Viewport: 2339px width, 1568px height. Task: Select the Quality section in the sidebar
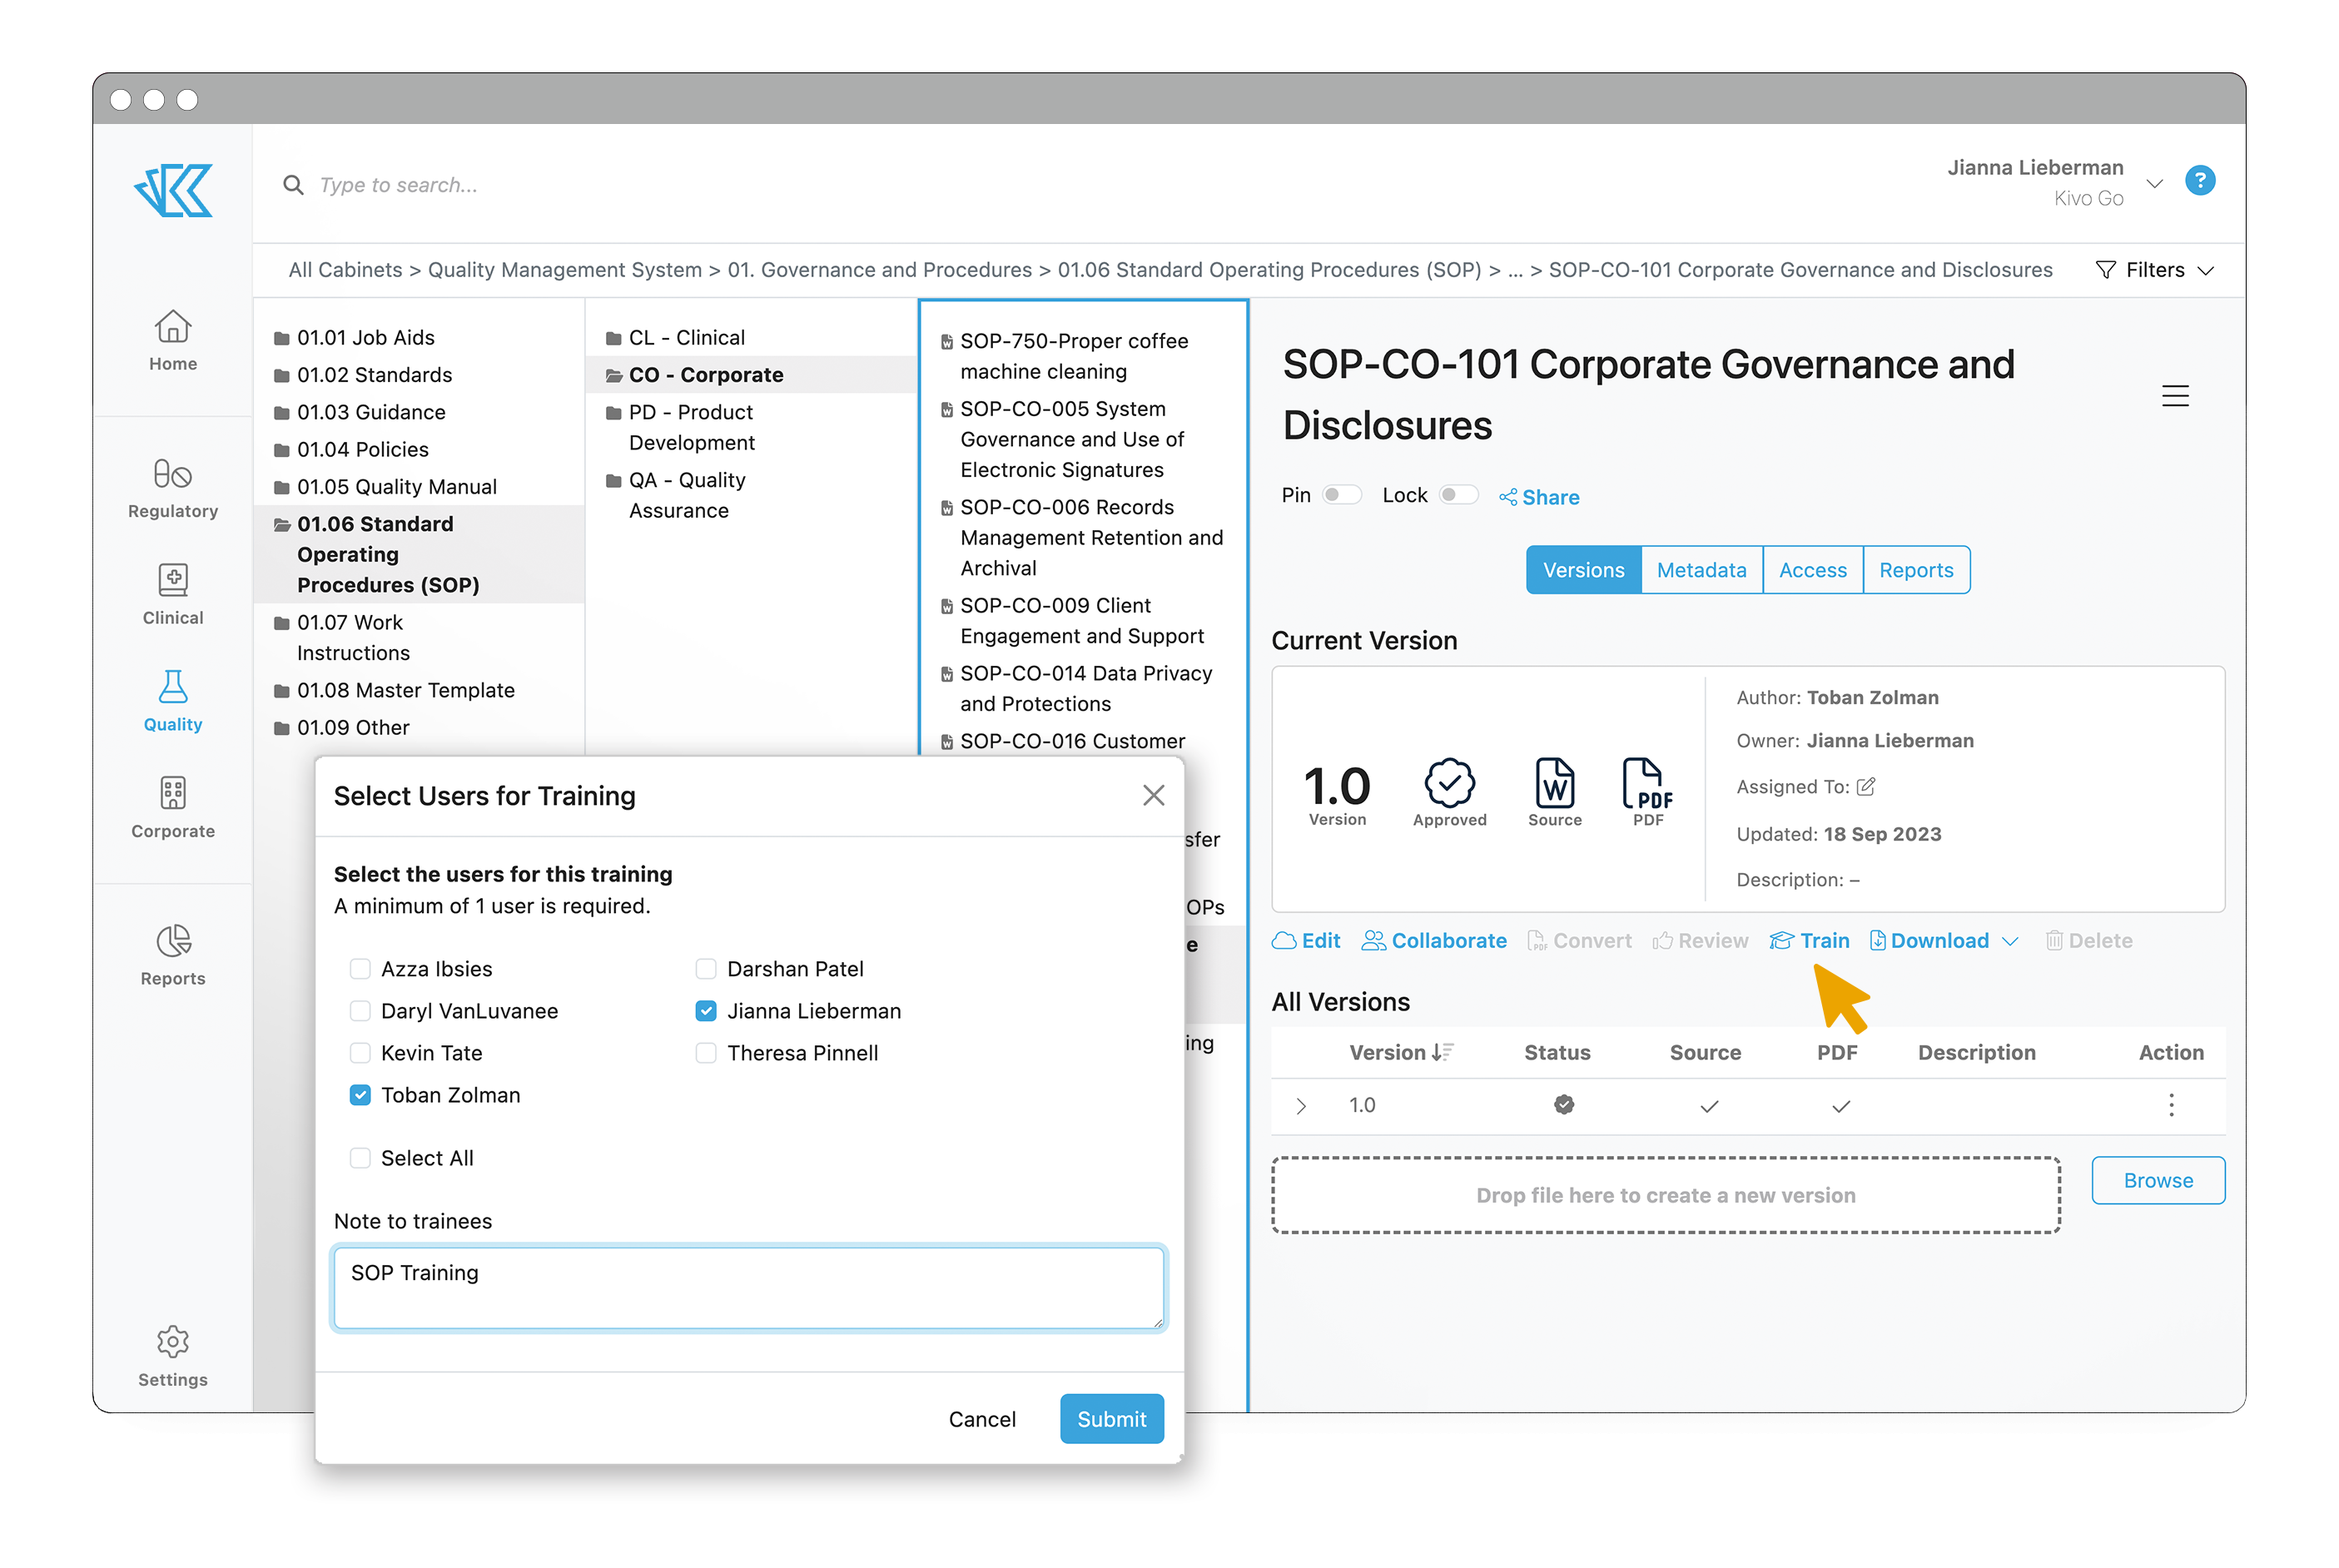point(172,700)
